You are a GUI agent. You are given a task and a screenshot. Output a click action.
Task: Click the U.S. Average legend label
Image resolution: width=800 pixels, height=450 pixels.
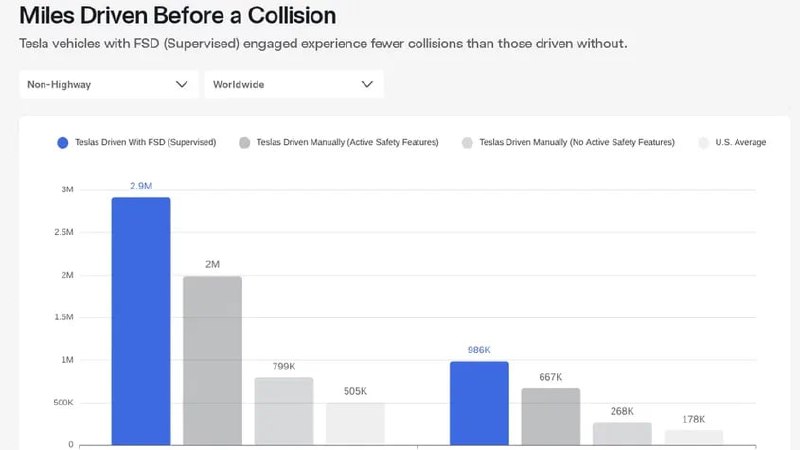[x=740, y=143]
